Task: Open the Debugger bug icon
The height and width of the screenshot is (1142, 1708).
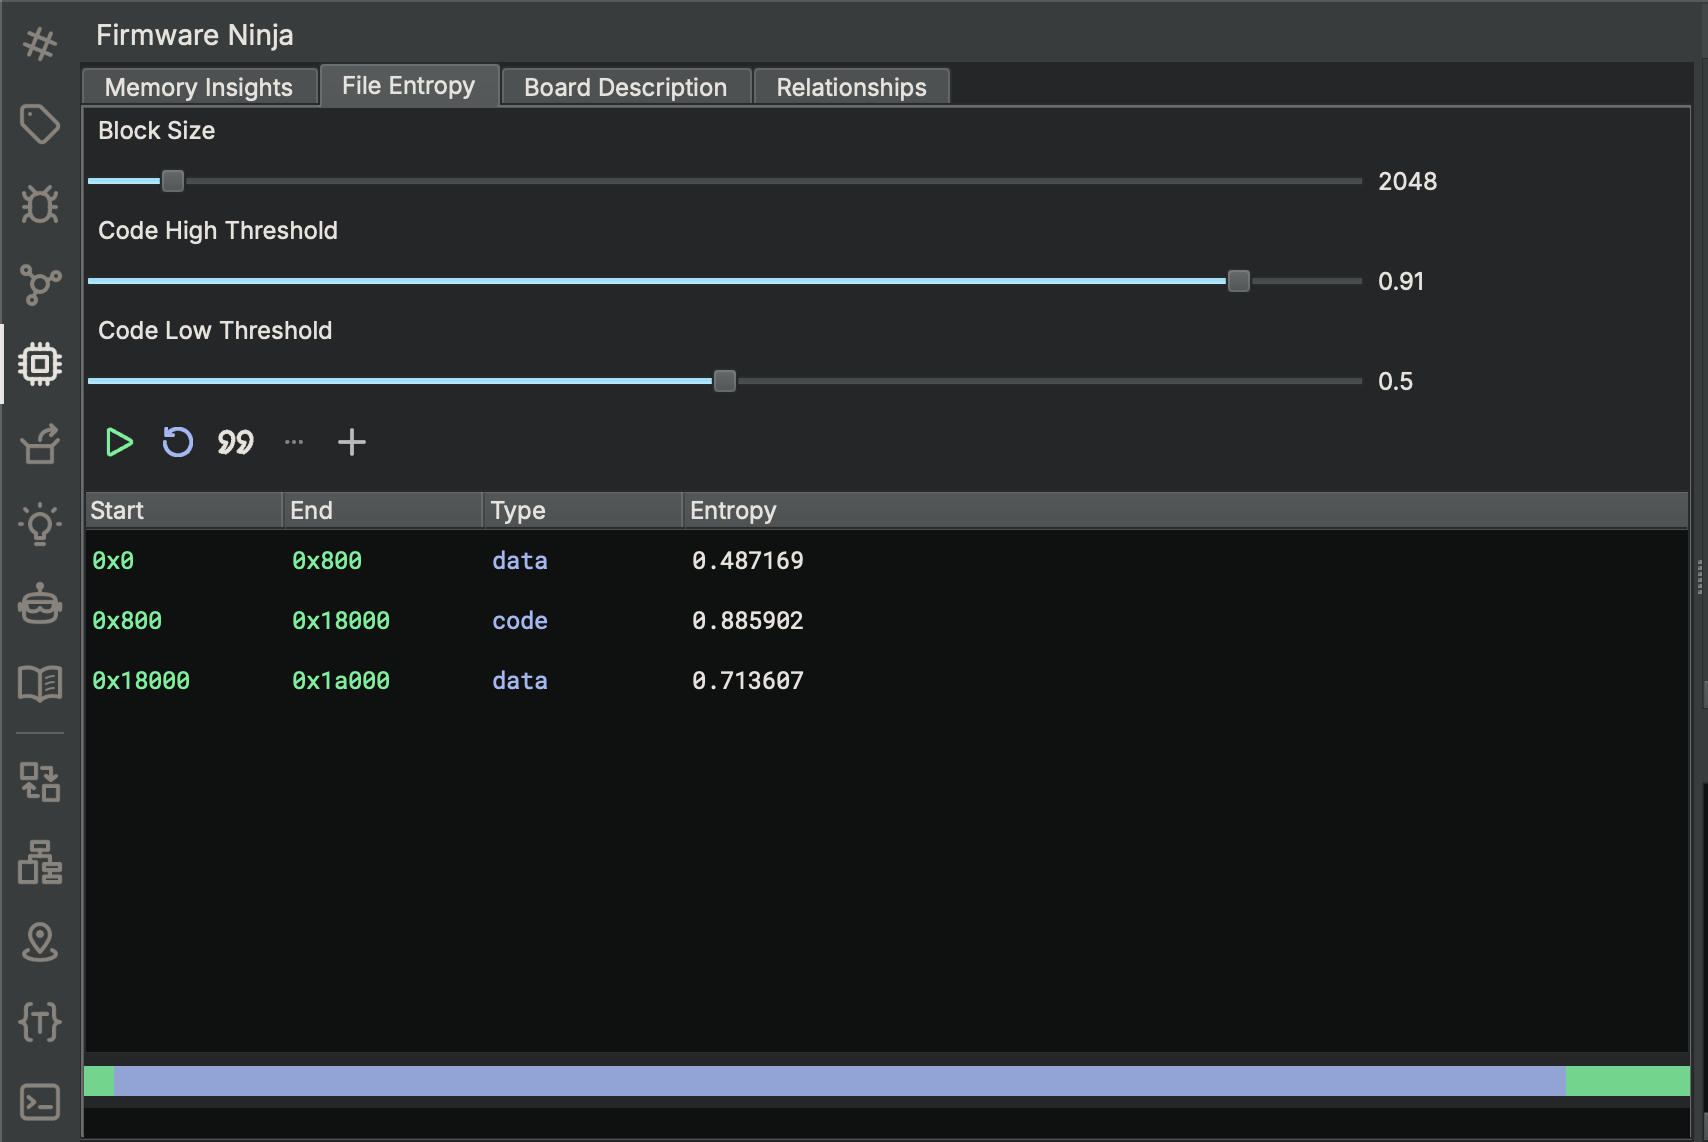Action: pos(40,204)
